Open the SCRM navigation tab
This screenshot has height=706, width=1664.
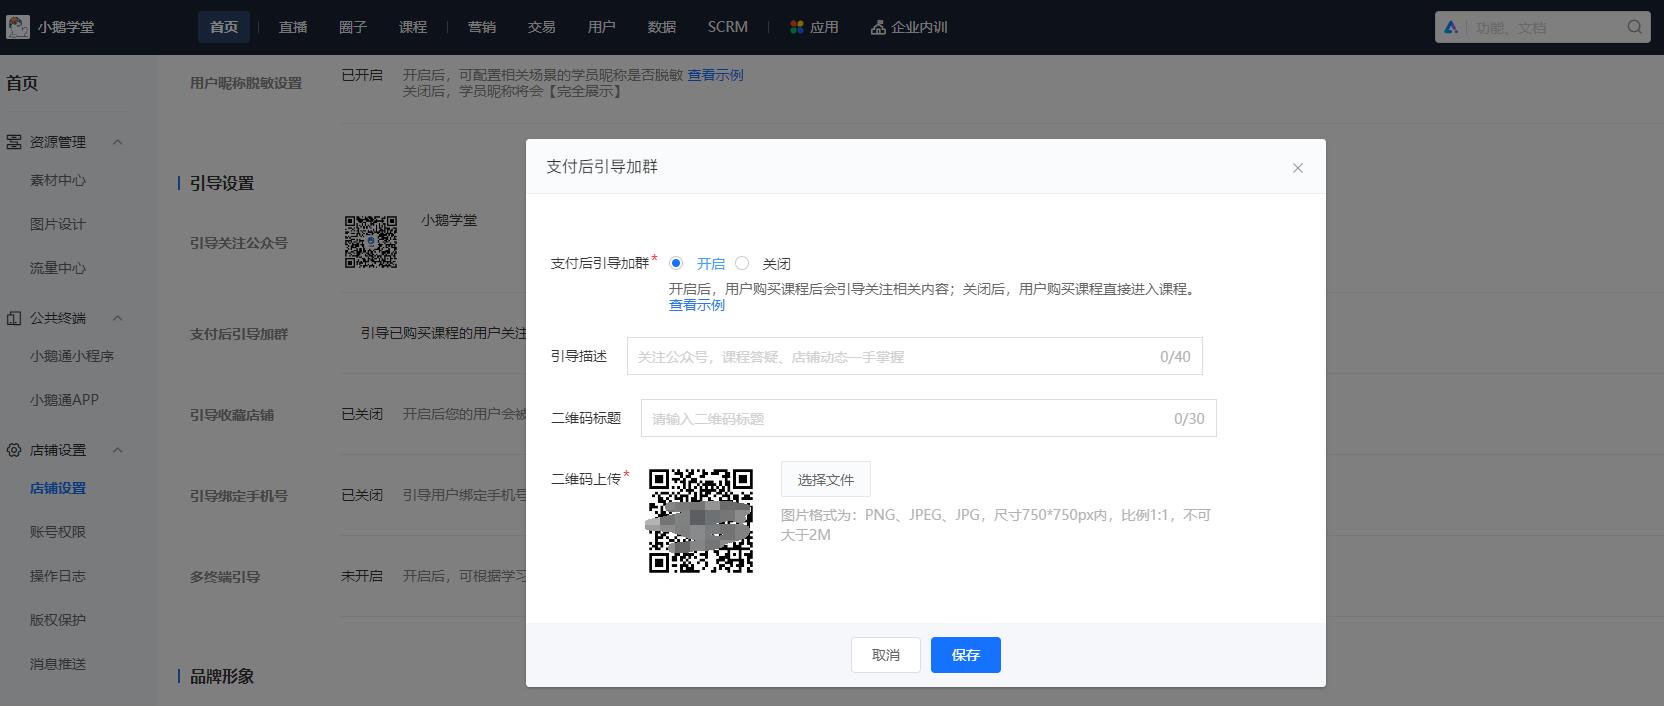click(x=727, y=27)
